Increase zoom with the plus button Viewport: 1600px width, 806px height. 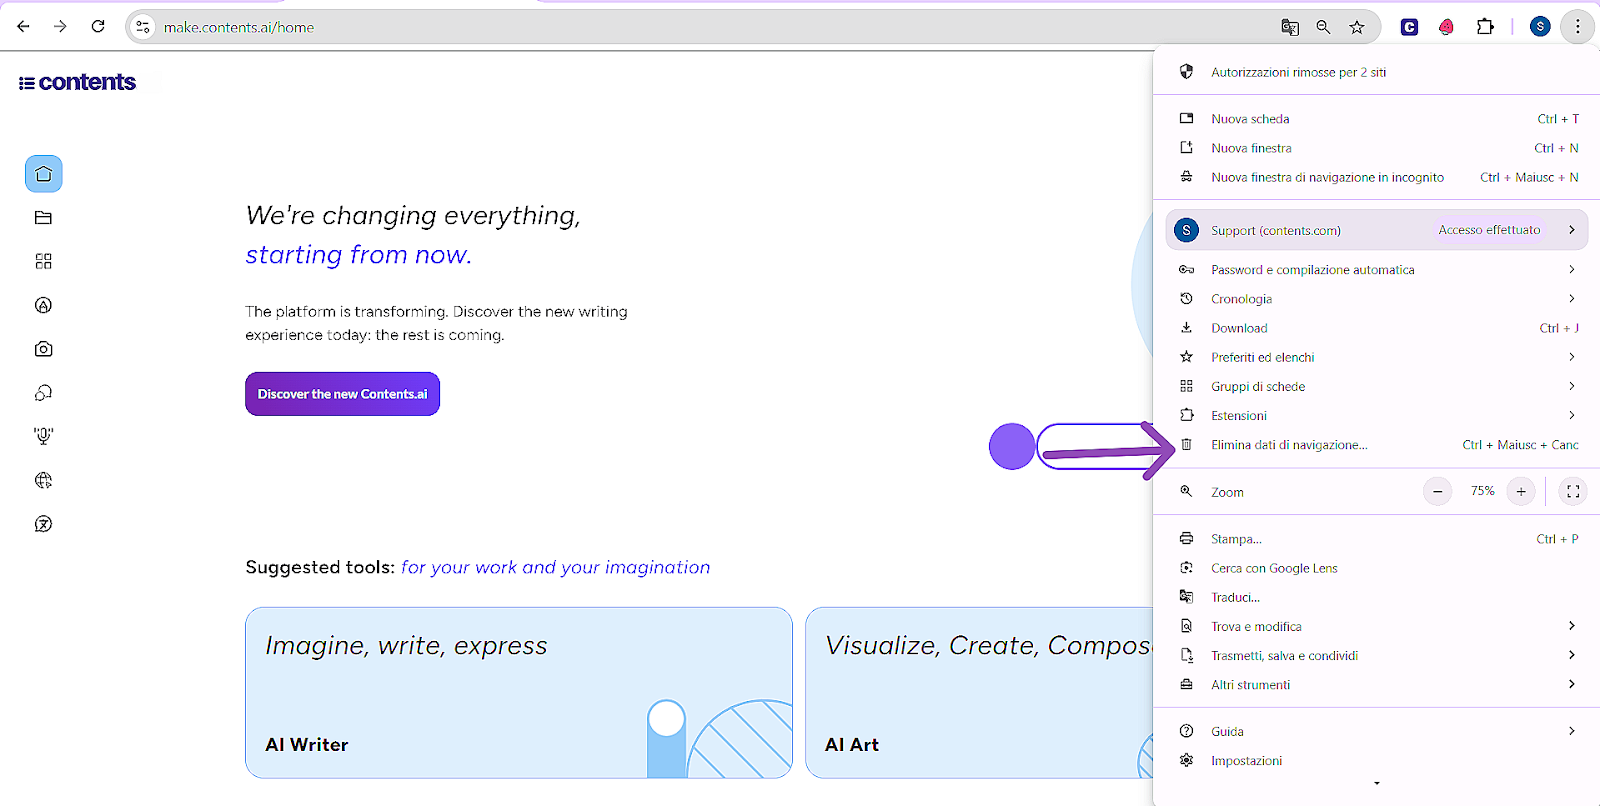point(1520,491)
